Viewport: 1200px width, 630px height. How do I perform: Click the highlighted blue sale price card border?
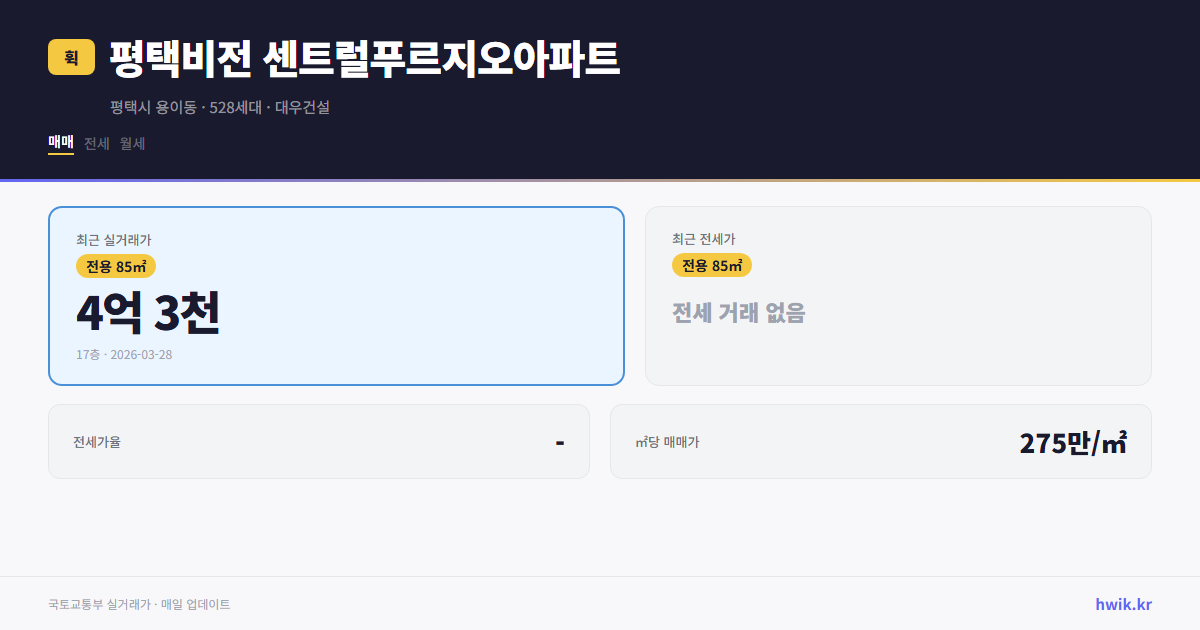pyautogui.click(x=336, y=207)
